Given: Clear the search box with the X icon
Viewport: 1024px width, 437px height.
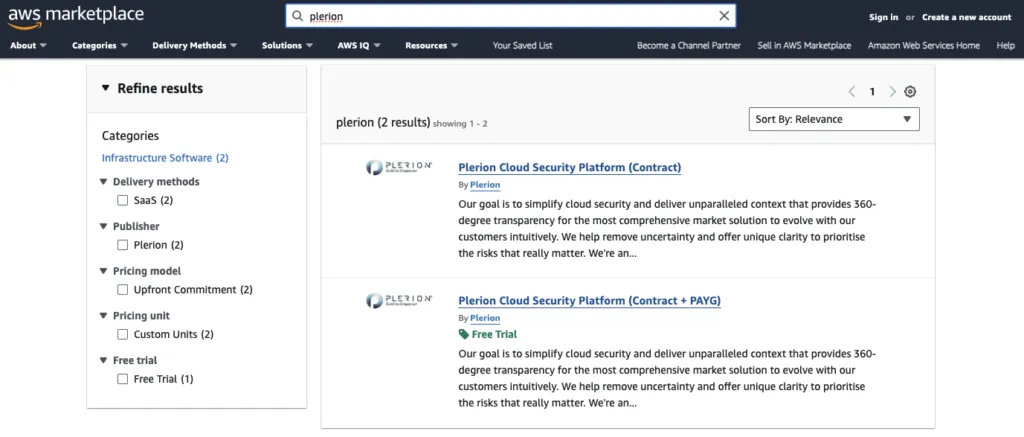Looking at the screenshot, I should click(x=724, y=16).
